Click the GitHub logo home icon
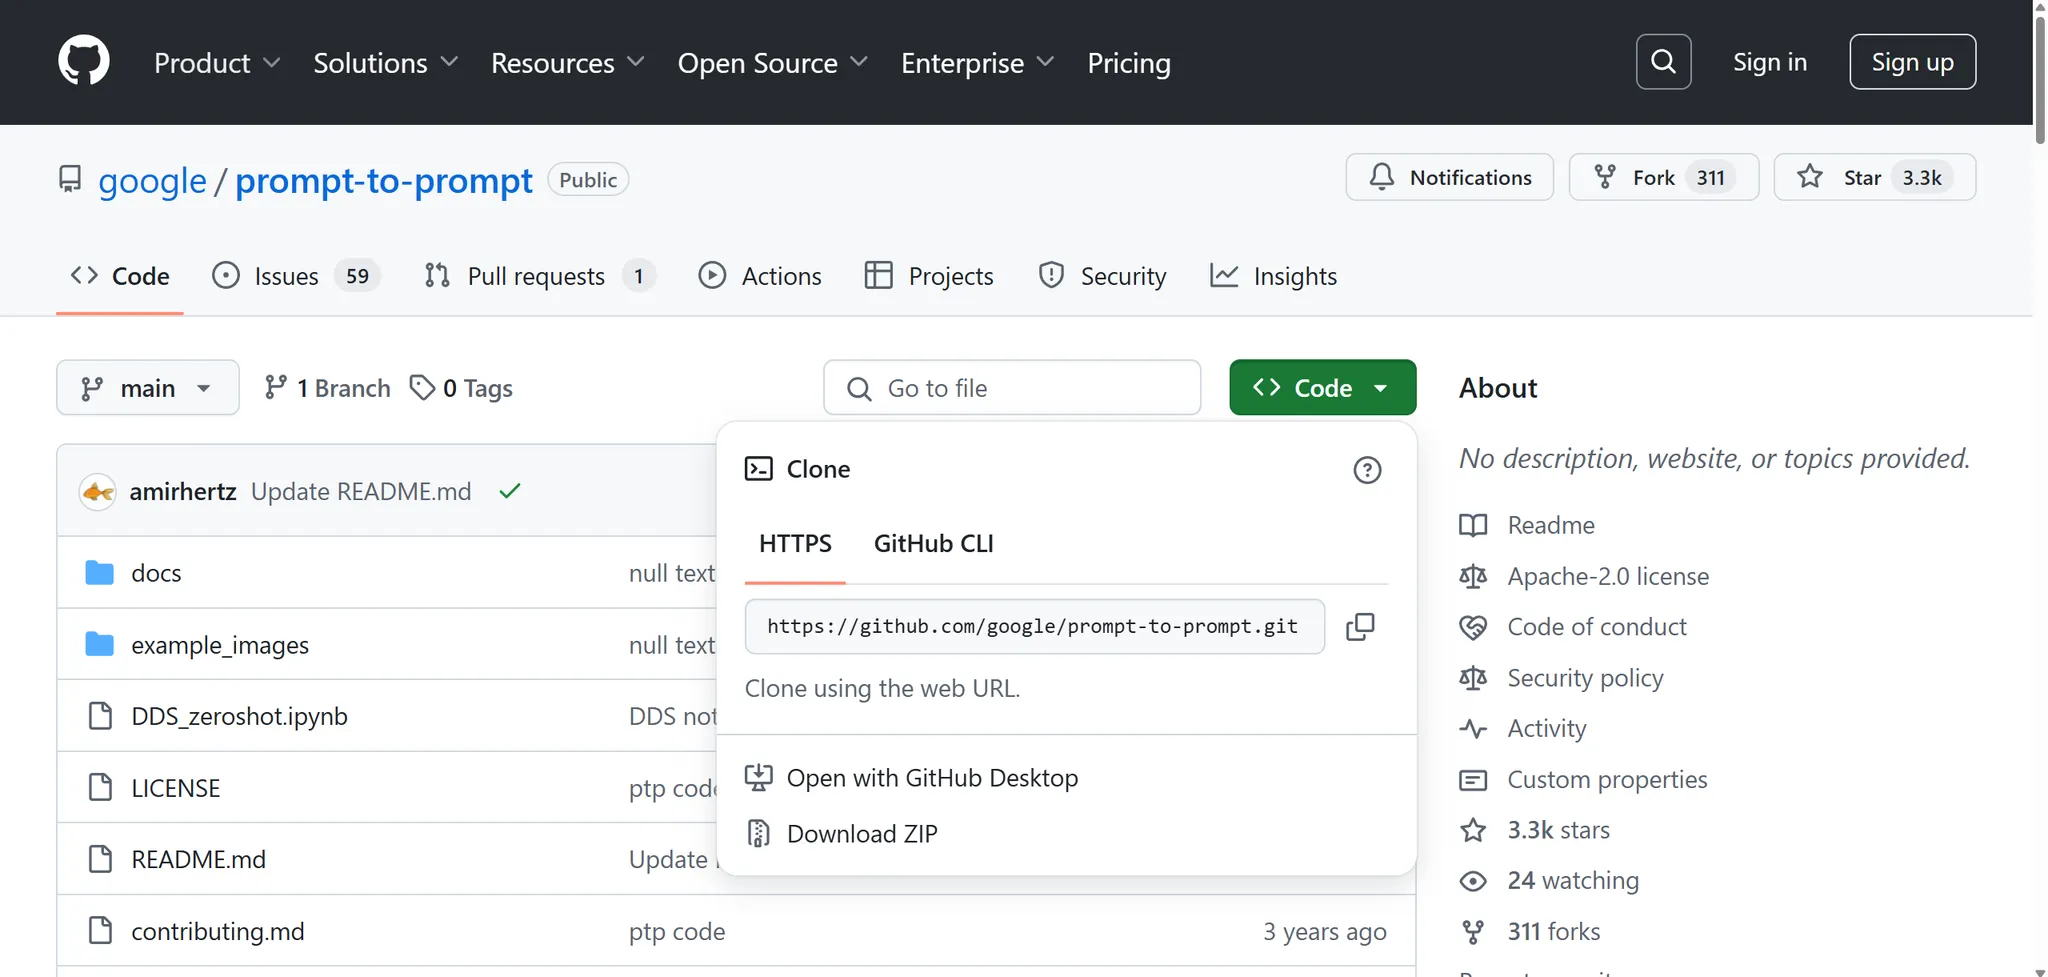 coord(84,62)
